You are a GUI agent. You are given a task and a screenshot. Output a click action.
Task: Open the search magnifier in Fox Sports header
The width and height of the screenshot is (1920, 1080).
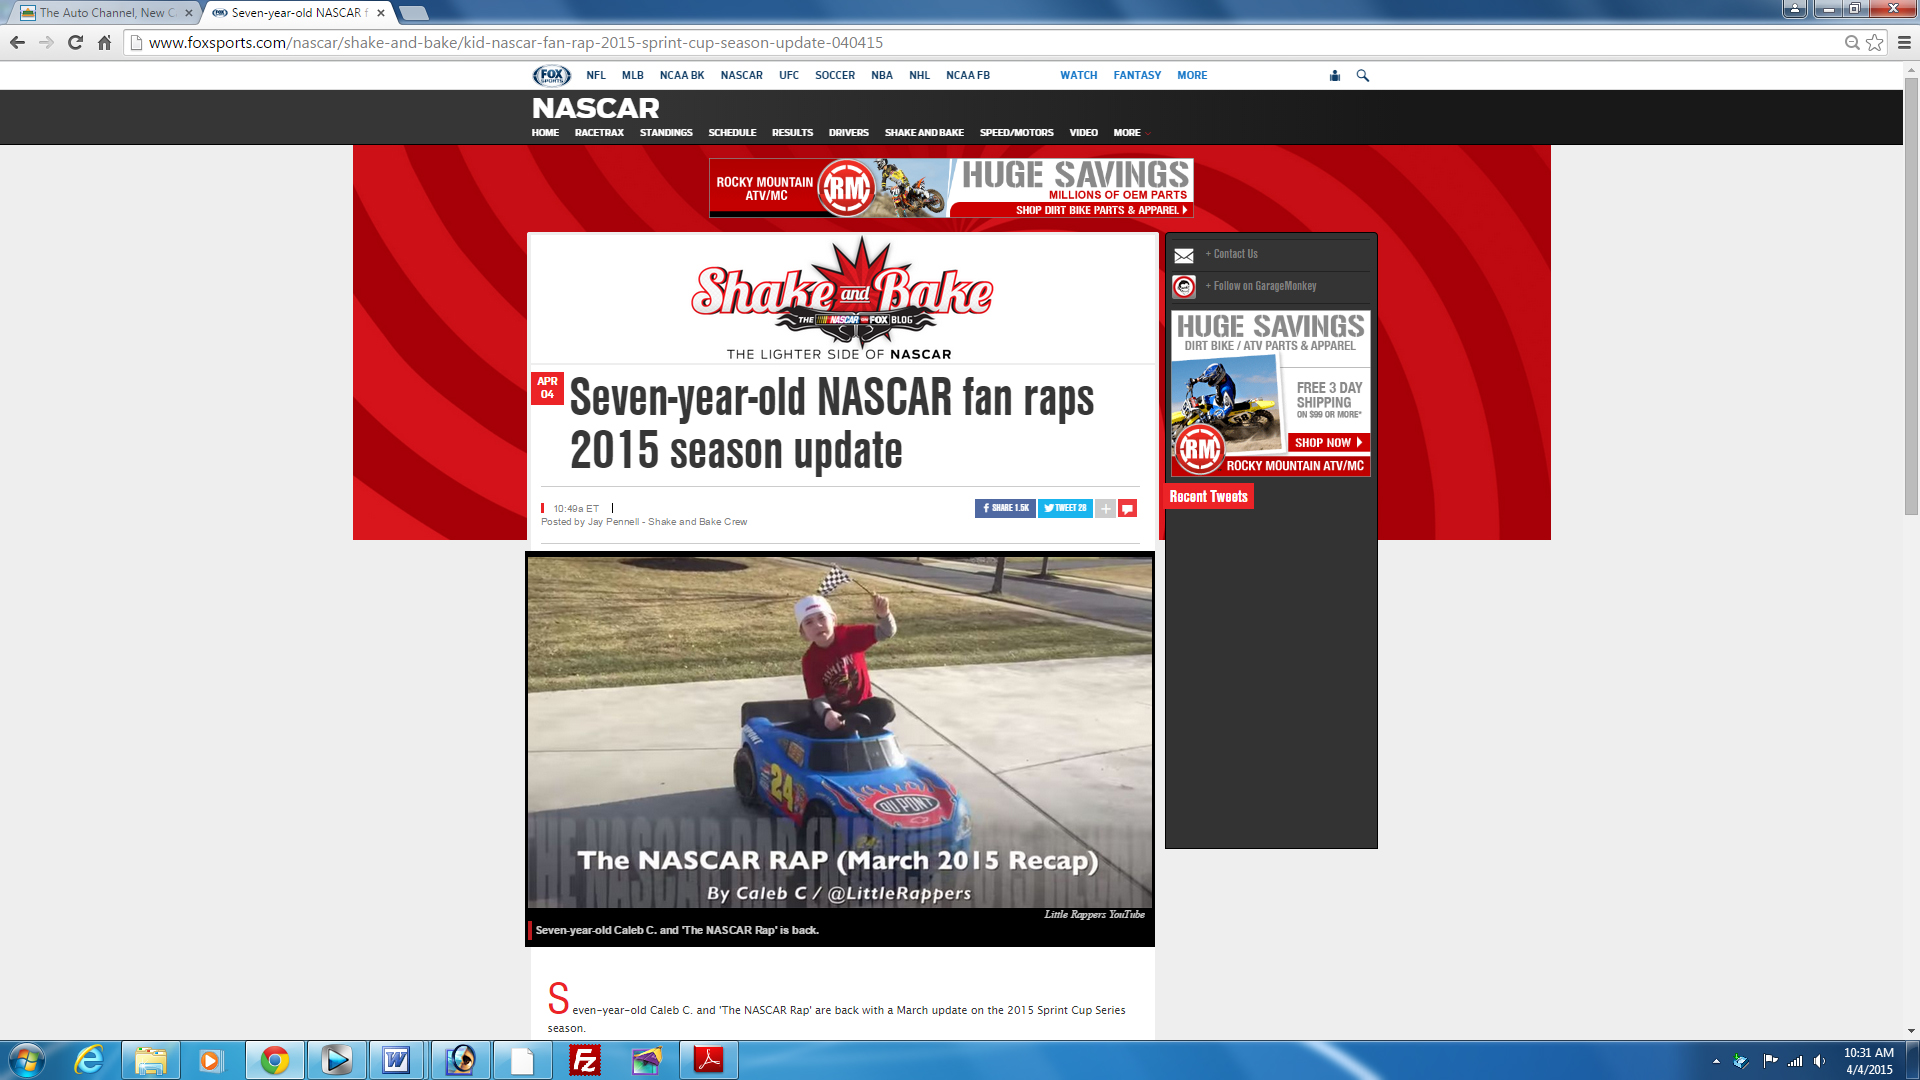pos(1362,75)
